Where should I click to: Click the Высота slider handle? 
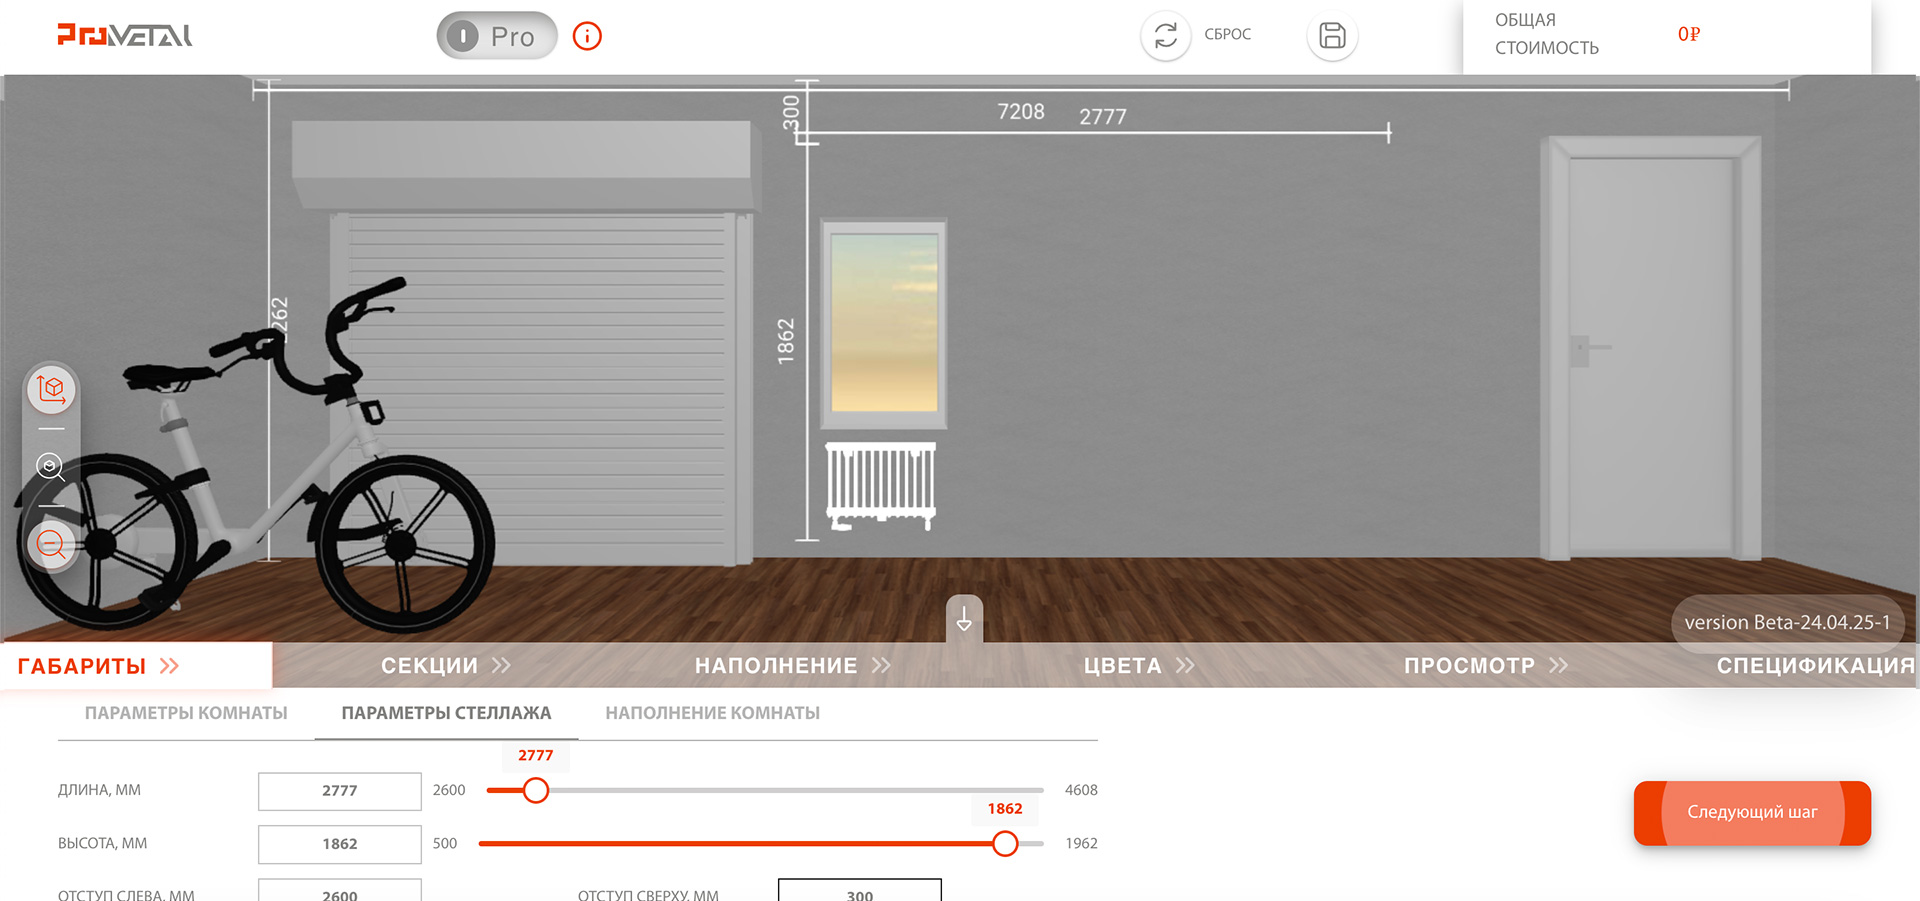(1005, 844)
